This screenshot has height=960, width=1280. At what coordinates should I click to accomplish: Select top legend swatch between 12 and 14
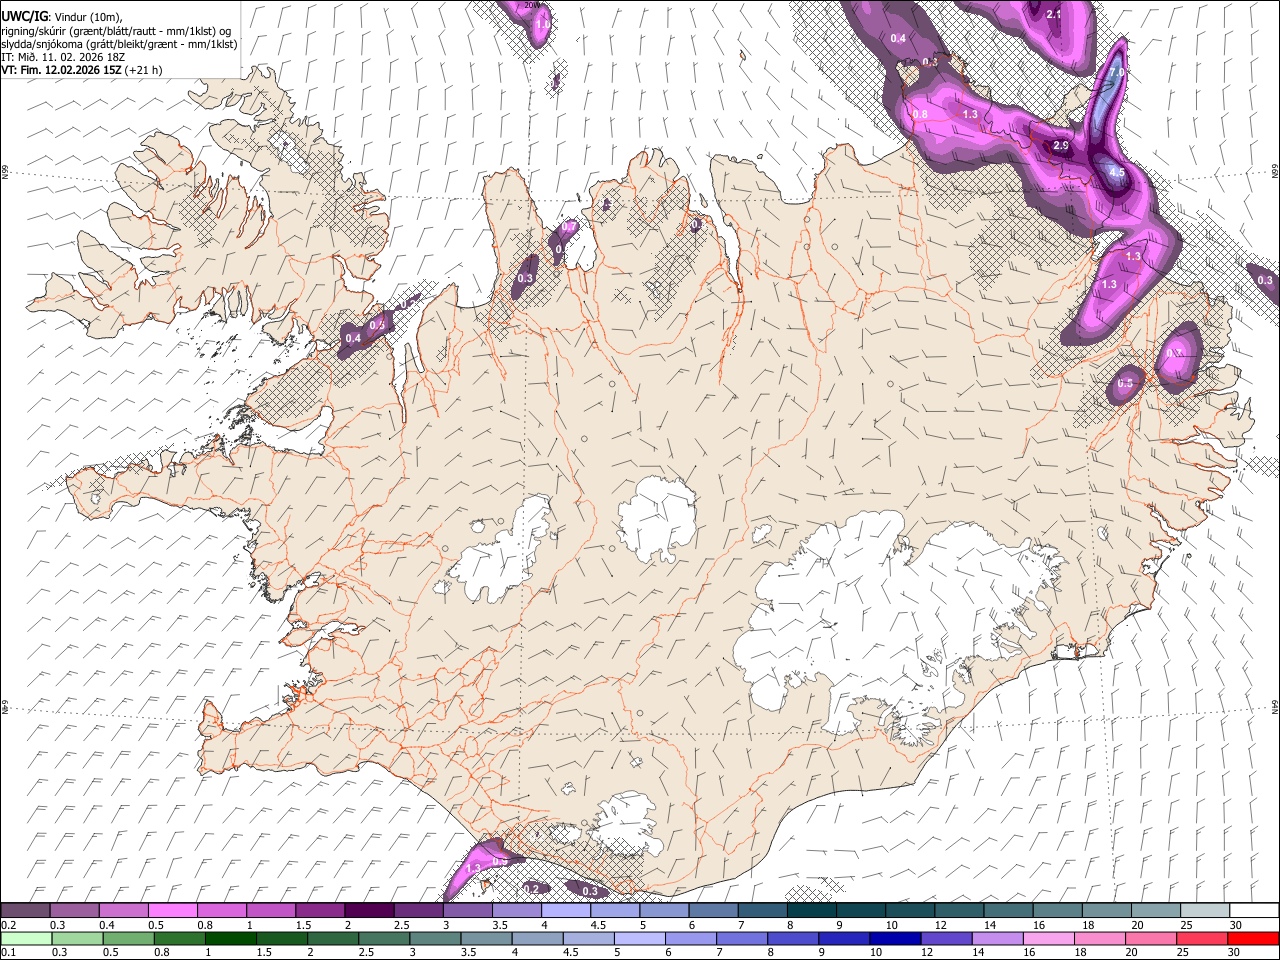click(959, 910)
